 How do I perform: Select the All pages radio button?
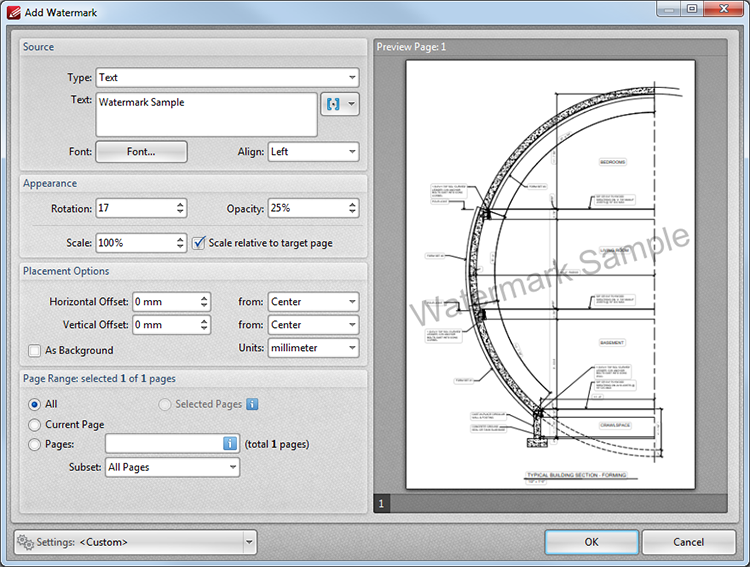[34, 405]
